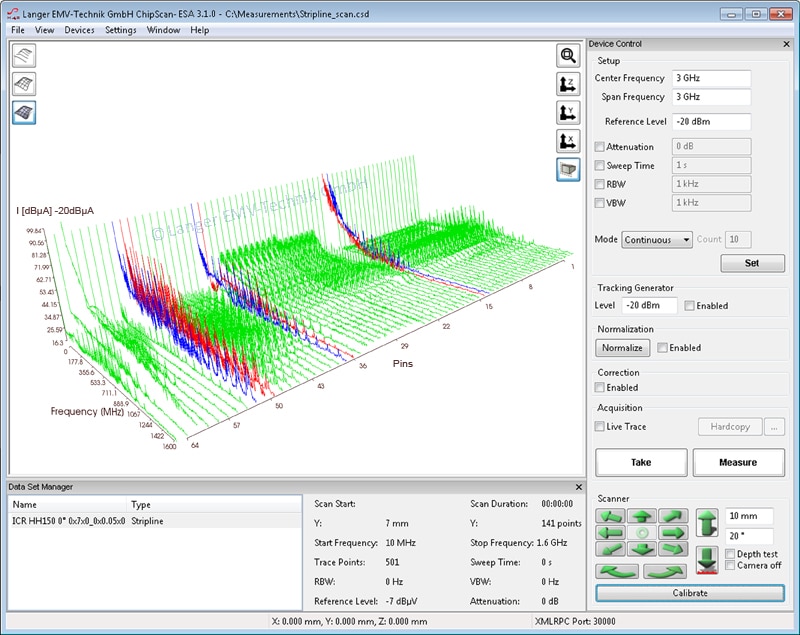
Task: Enable the Attenuation checkbox
Action: [600, 147]
